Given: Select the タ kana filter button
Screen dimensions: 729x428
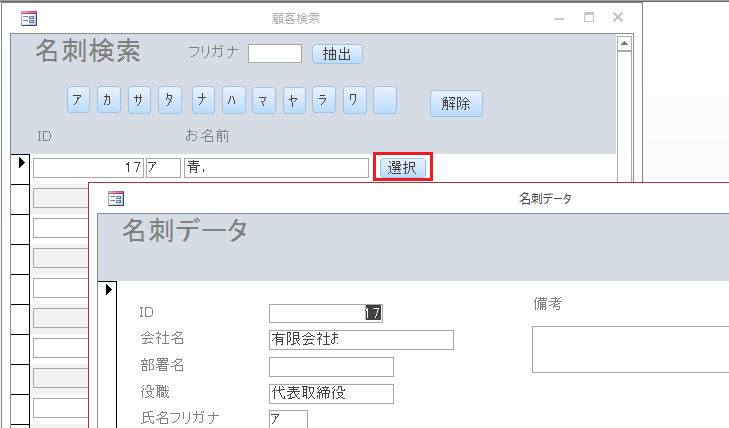Looking at the screenshot, I should point(172,100).
